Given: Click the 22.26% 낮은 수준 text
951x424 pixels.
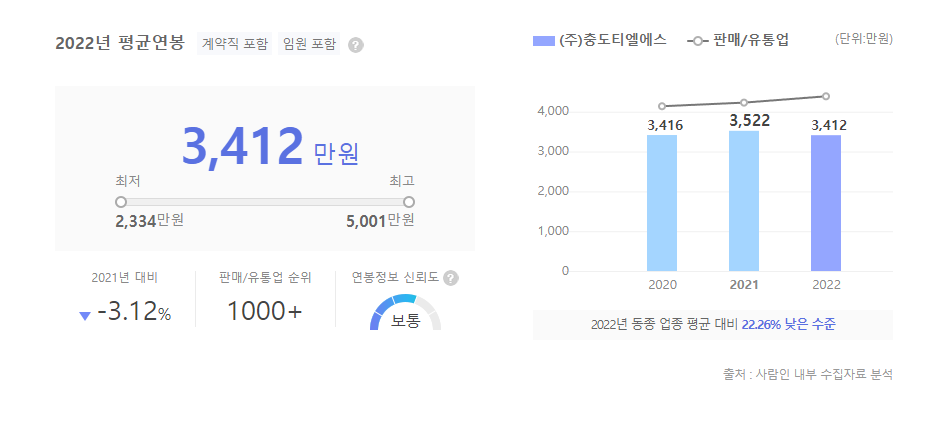Looking at the screenshot, I should pos(788,325).
